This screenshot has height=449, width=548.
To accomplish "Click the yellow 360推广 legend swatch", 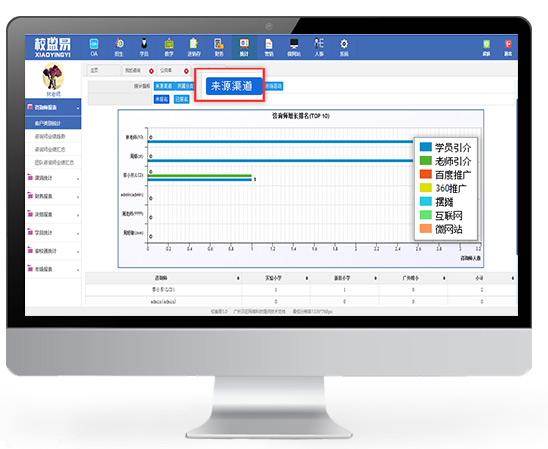I will click(x=426, y=188).
